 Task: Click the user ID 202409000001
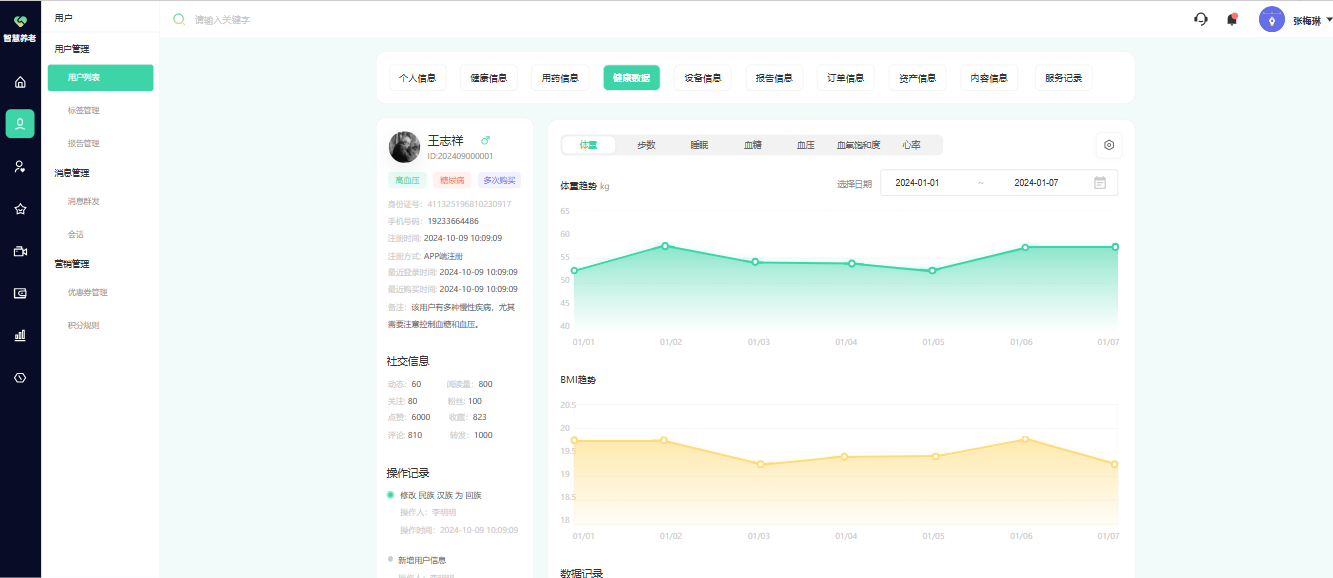(x=460, y=156)
